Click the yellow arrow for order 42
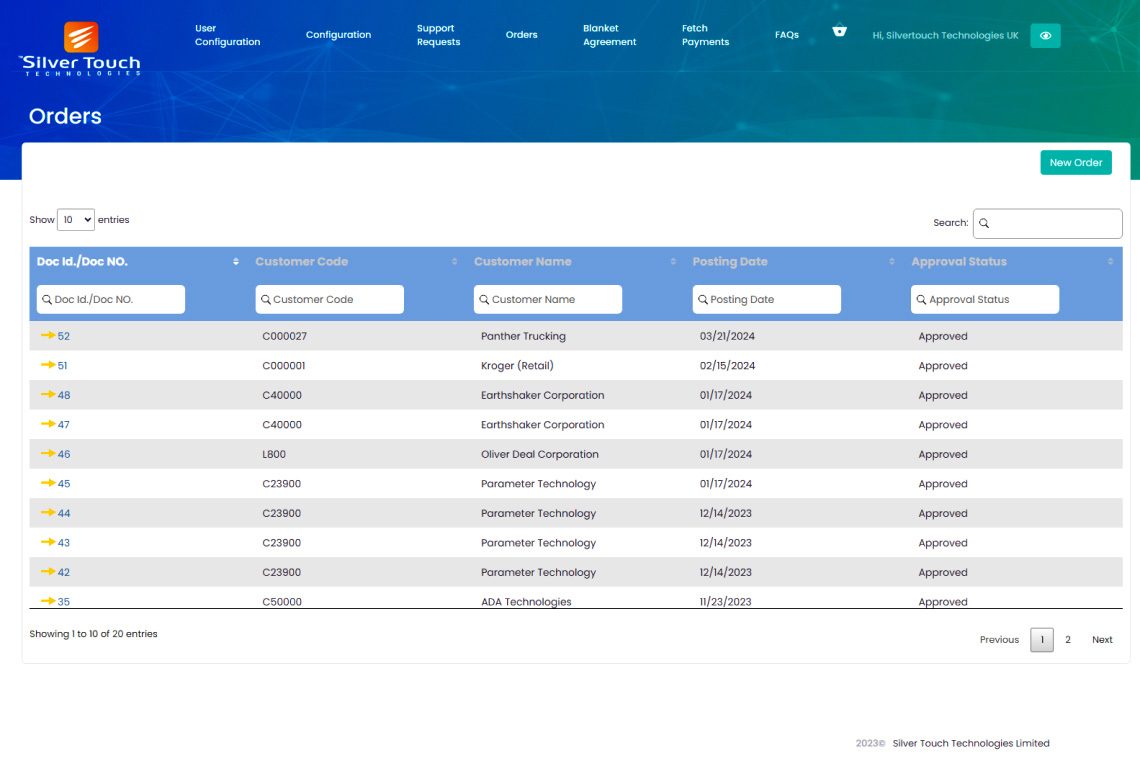Screen dimensions: 1140x760 (48, 572)
